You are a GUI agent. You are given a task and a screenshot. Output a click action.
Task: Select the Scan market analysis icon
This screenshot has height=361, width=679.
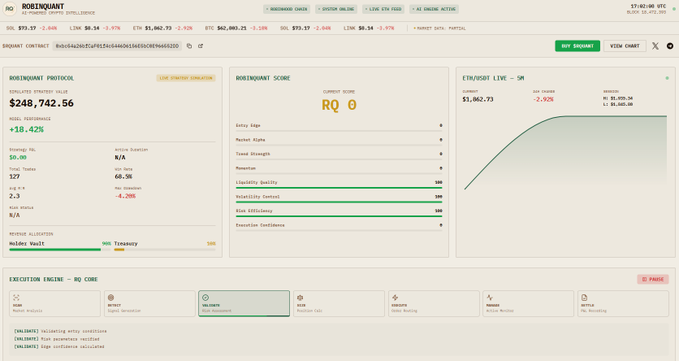click(x=16, y=297)
